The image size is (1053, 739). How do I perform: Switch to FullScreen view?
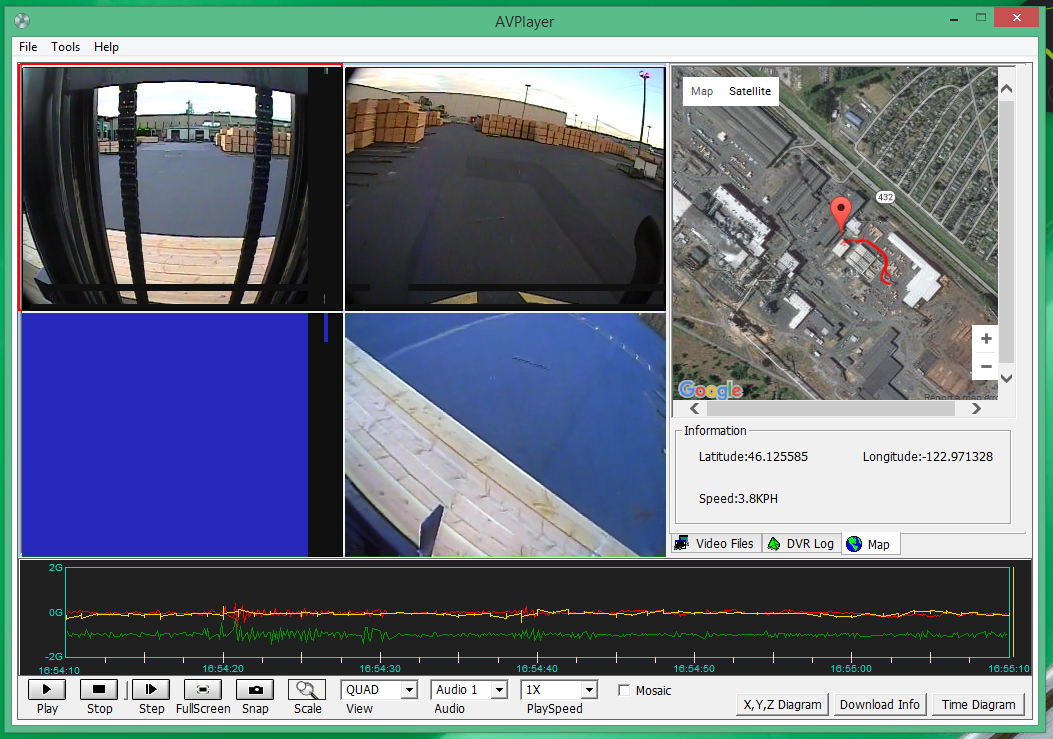coord(203,689)
